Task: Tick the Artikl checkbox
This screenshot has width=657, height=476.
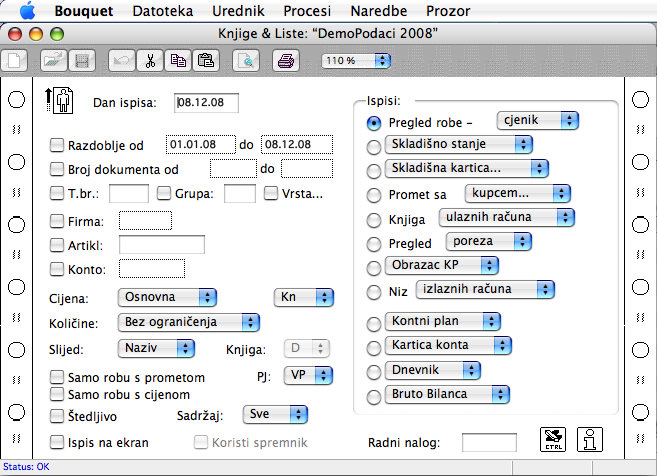Action: click(x=57, y=245)
